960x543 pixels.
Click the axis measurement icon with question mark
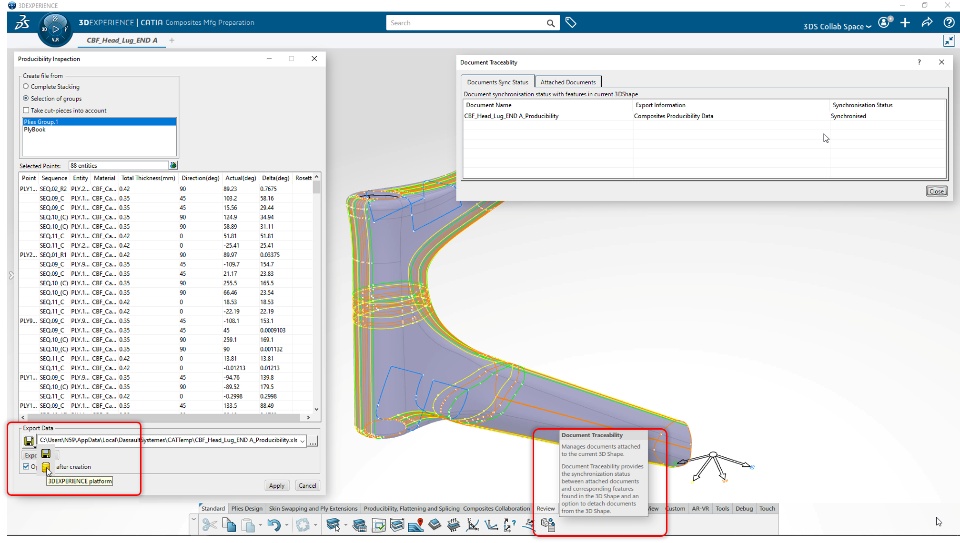point(510,525)
